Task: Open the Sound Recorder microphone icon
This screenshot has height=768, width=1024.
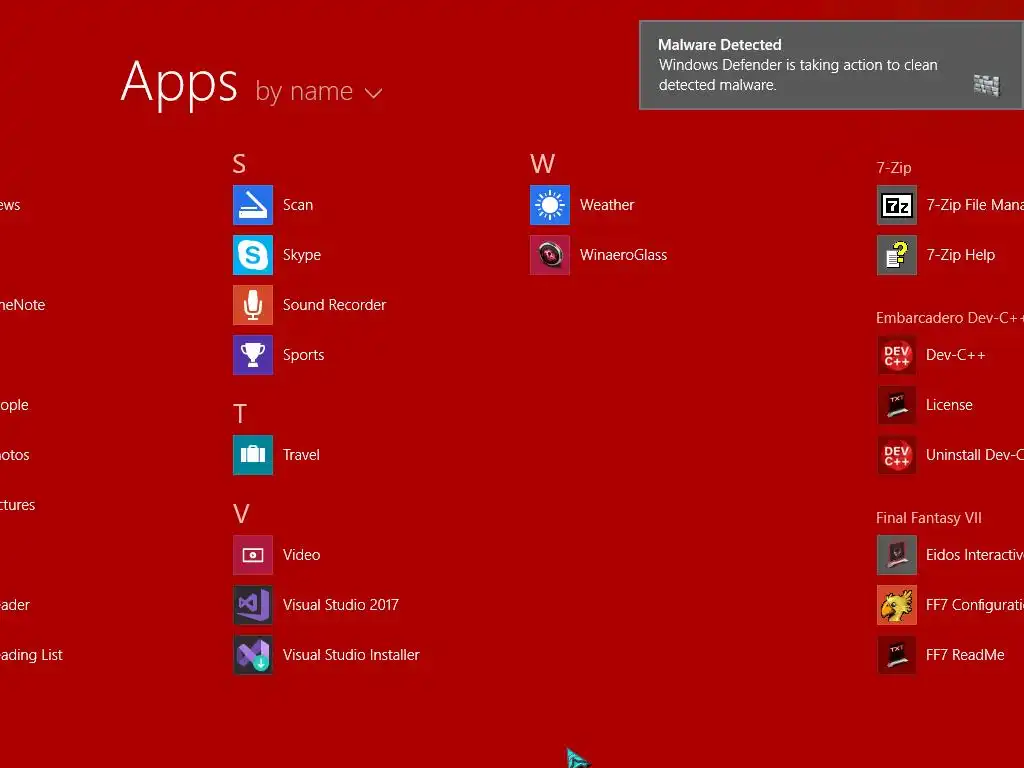Action: click(x=253, y=305)
